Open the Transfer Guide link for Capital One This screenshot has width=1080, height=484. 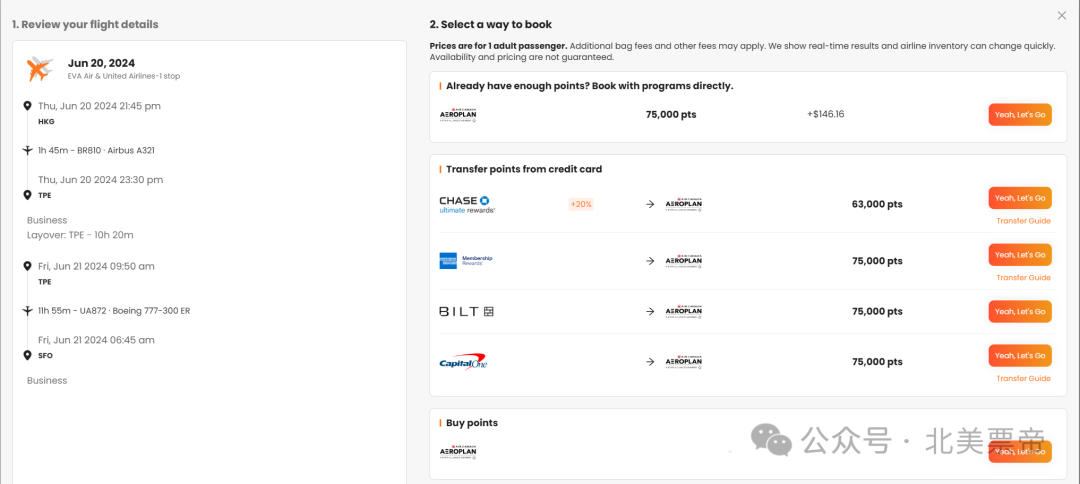[1024, 379]
